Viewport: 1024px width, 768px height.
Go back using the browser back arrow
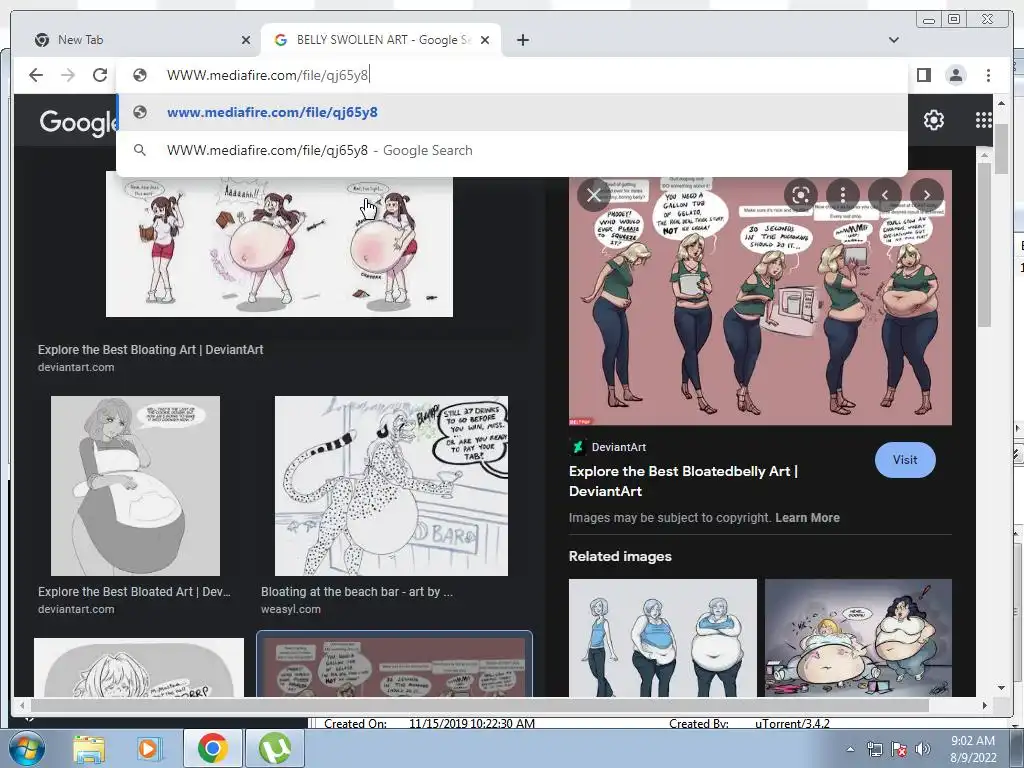pos(36,75)
